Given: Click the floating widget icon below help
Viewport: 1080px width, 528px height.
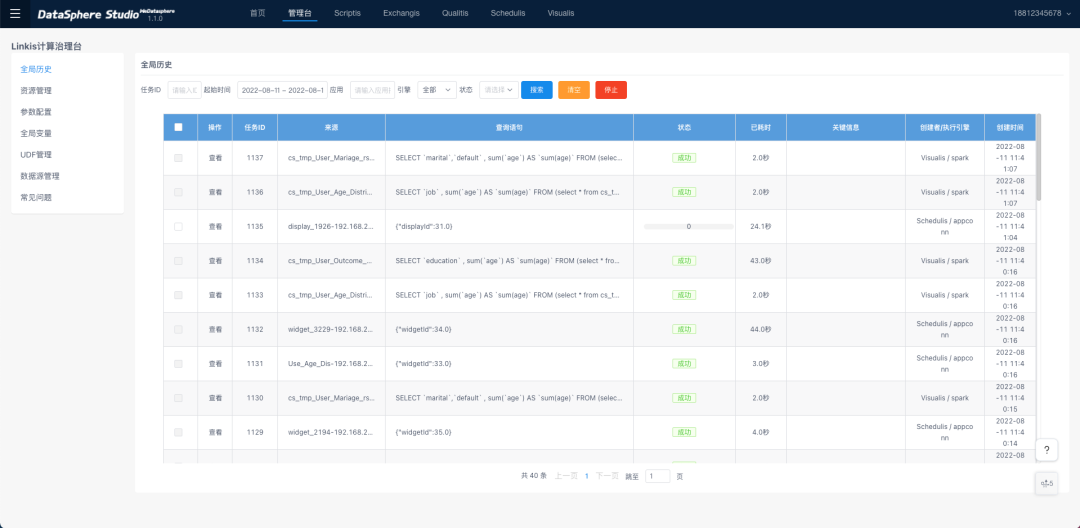Looking at the screenshot, I should point(1046,484).
